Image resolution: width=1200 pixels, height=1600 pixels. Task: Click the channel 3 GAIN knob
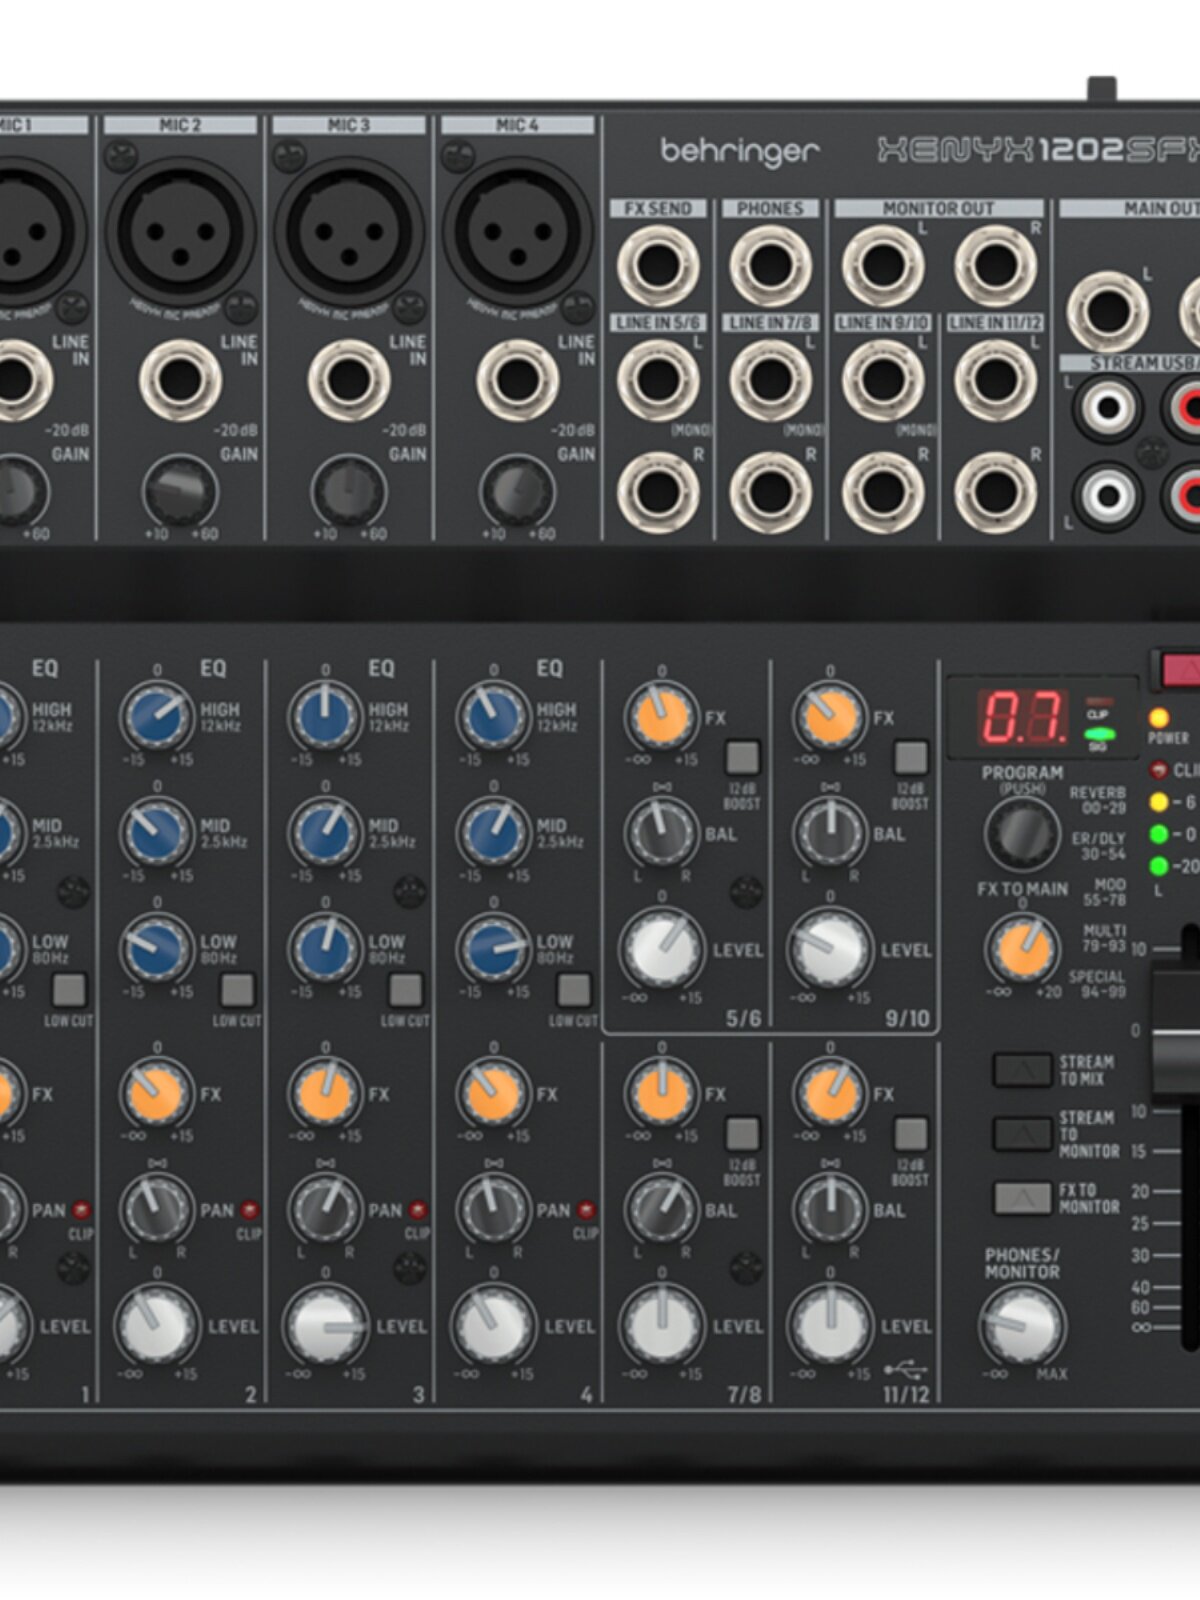[x=349, y=492]
